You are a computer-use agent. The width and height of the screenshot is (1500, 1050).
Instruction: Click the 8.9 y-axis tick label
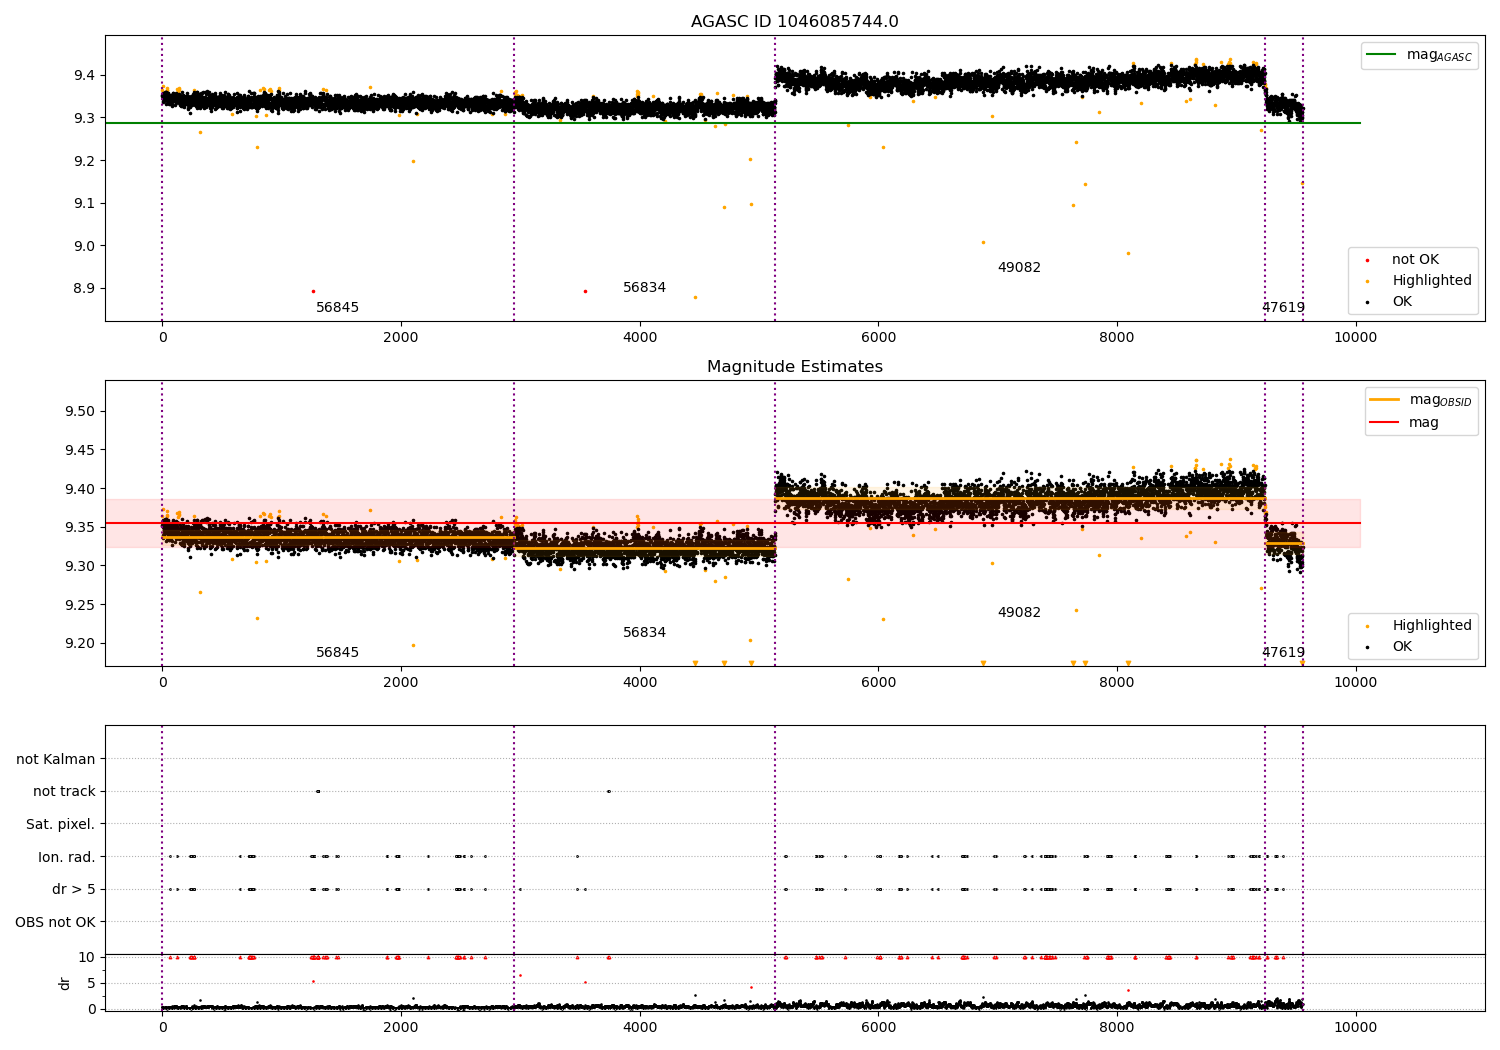[x=84, y=289]
